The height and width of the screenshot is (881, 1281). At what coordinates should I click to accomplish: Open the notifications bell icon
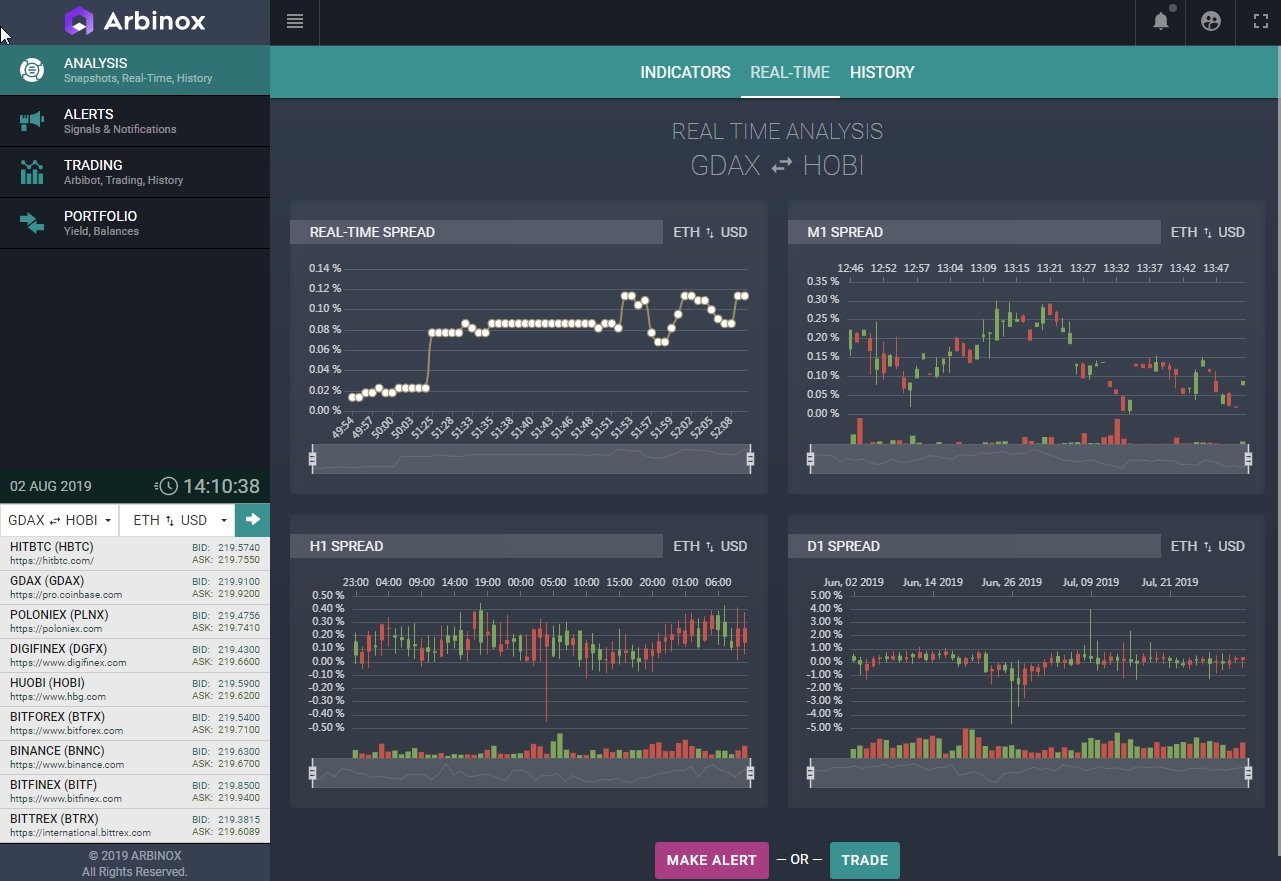point(1161,21)
